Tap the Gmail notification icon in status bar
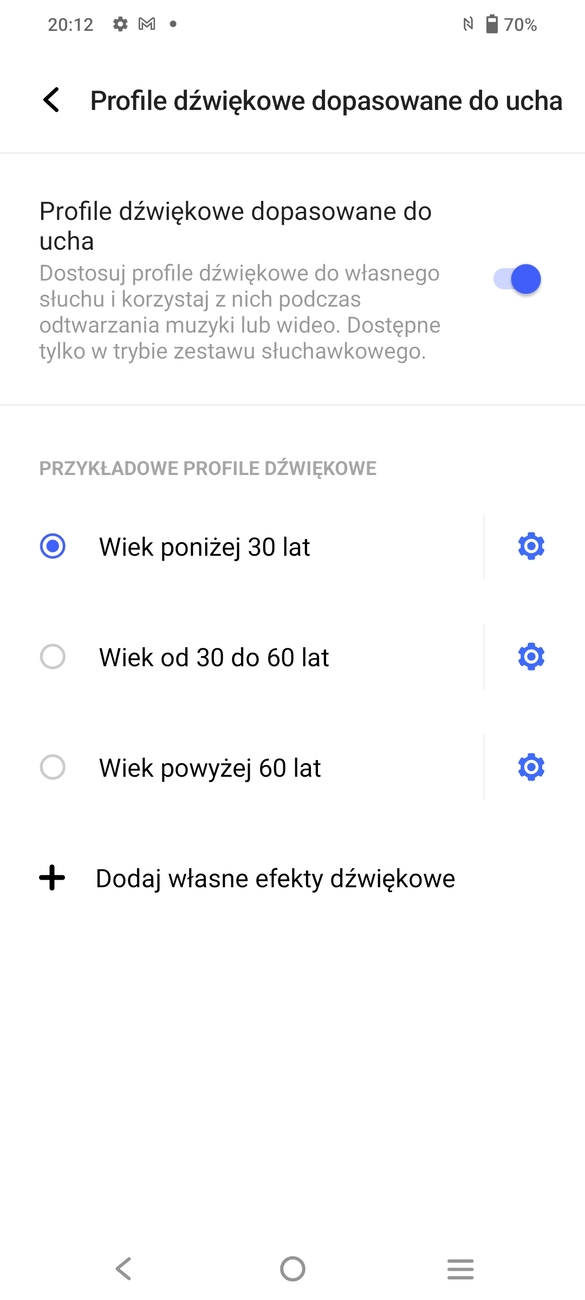 [147, 24]
